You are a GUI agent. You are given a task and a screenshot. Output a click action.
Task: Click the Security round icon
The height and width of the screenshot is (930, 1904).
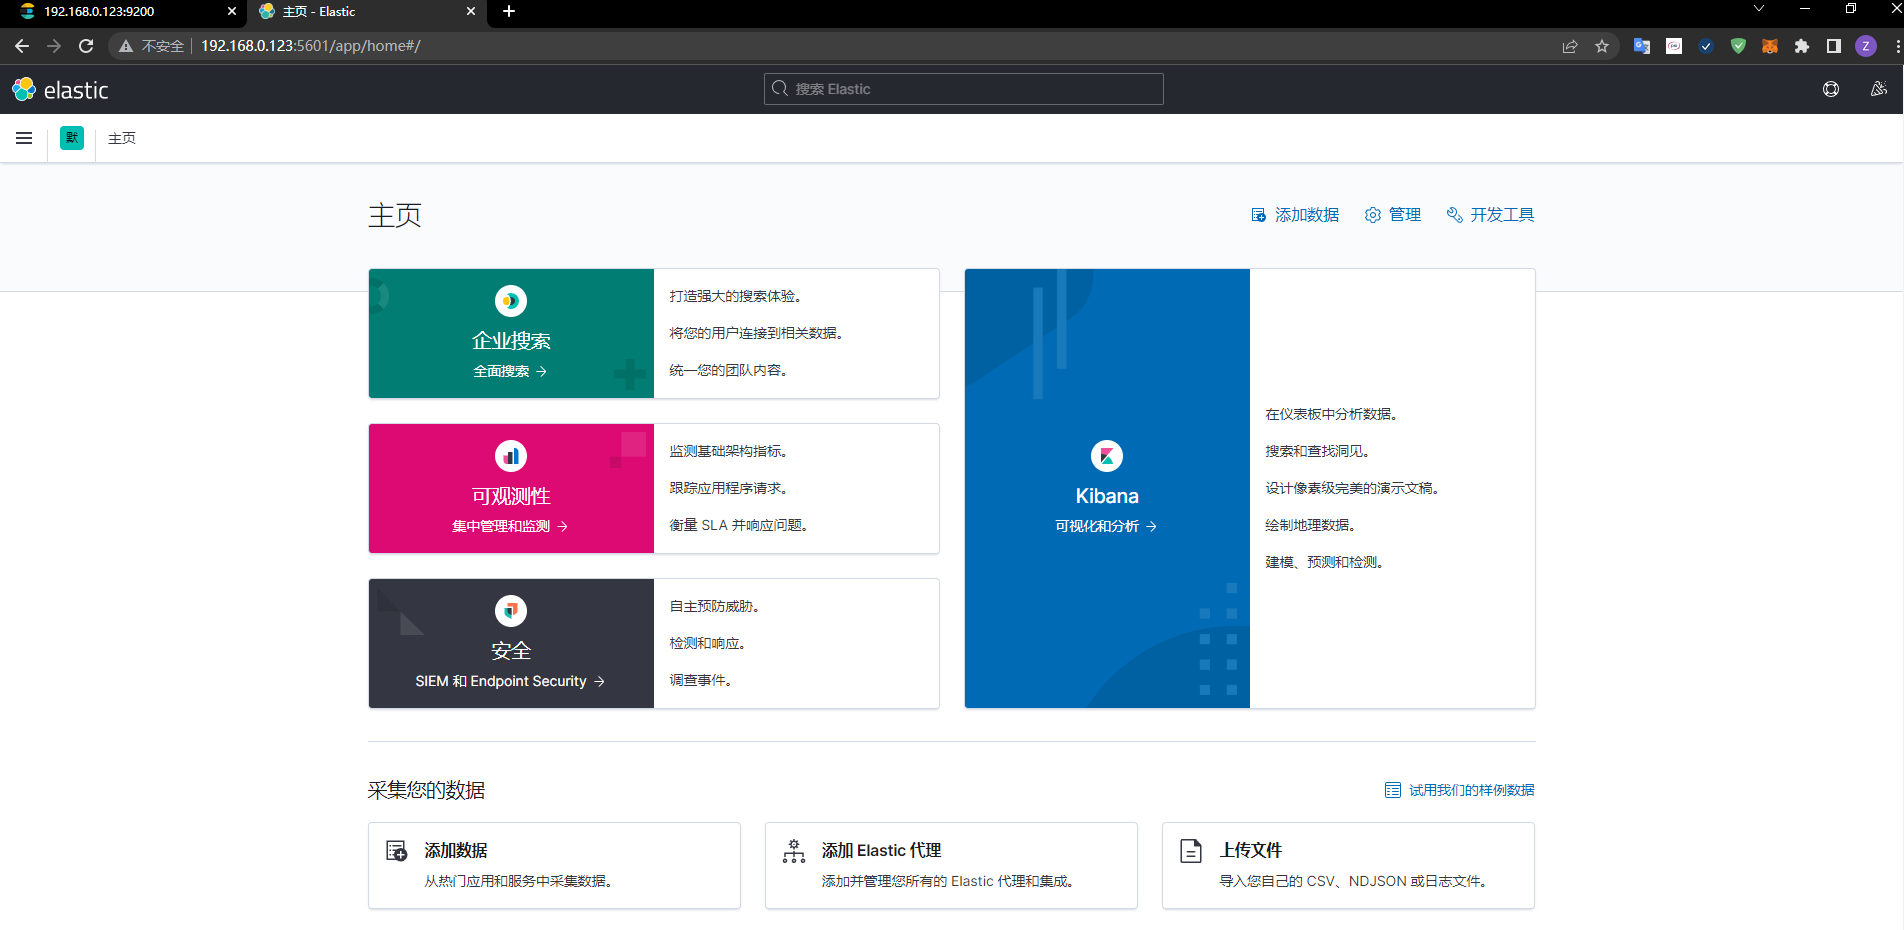pos(511,611)
